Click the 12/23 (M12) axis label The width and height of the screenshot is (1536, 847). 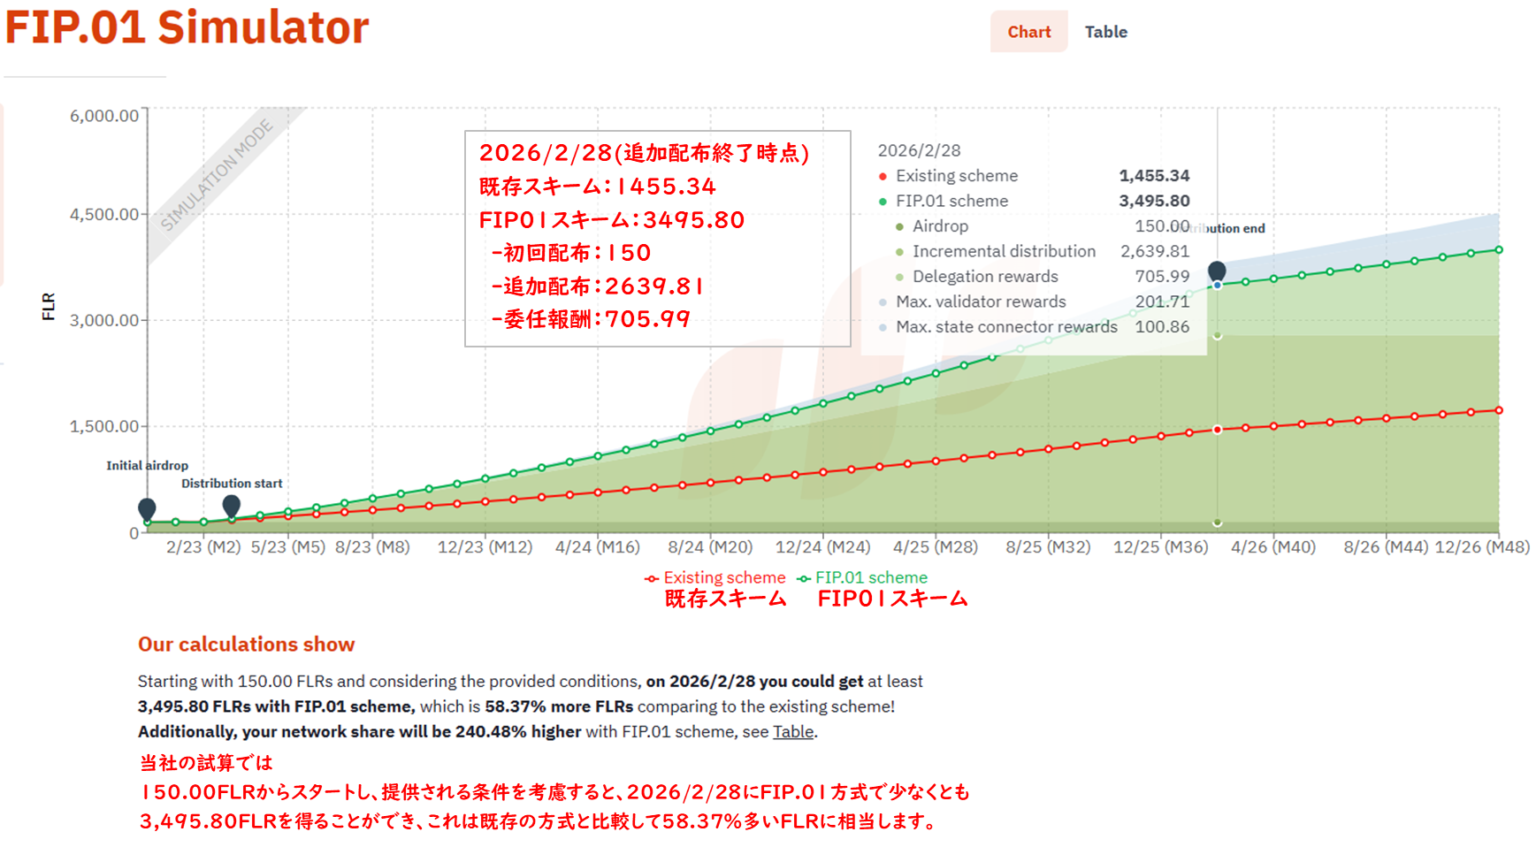click(x=485, y=548)
